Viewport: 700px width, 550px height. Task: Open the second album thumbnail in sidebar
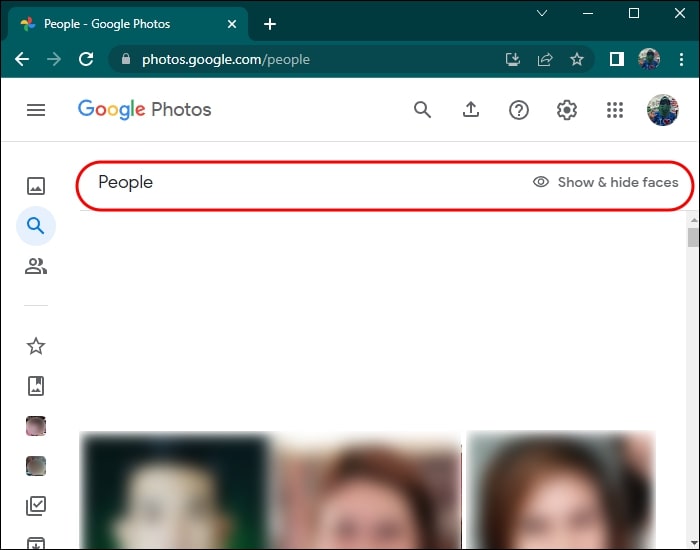[x=36, y=466]
